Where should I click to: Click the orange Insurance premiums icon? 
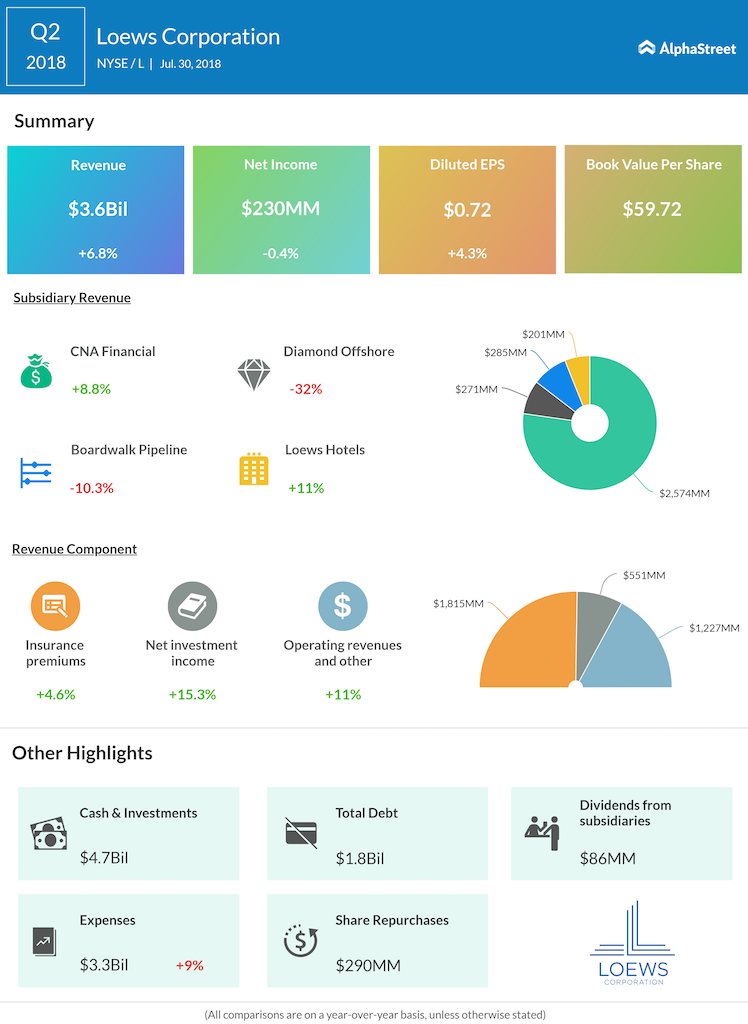coord(56,606)
